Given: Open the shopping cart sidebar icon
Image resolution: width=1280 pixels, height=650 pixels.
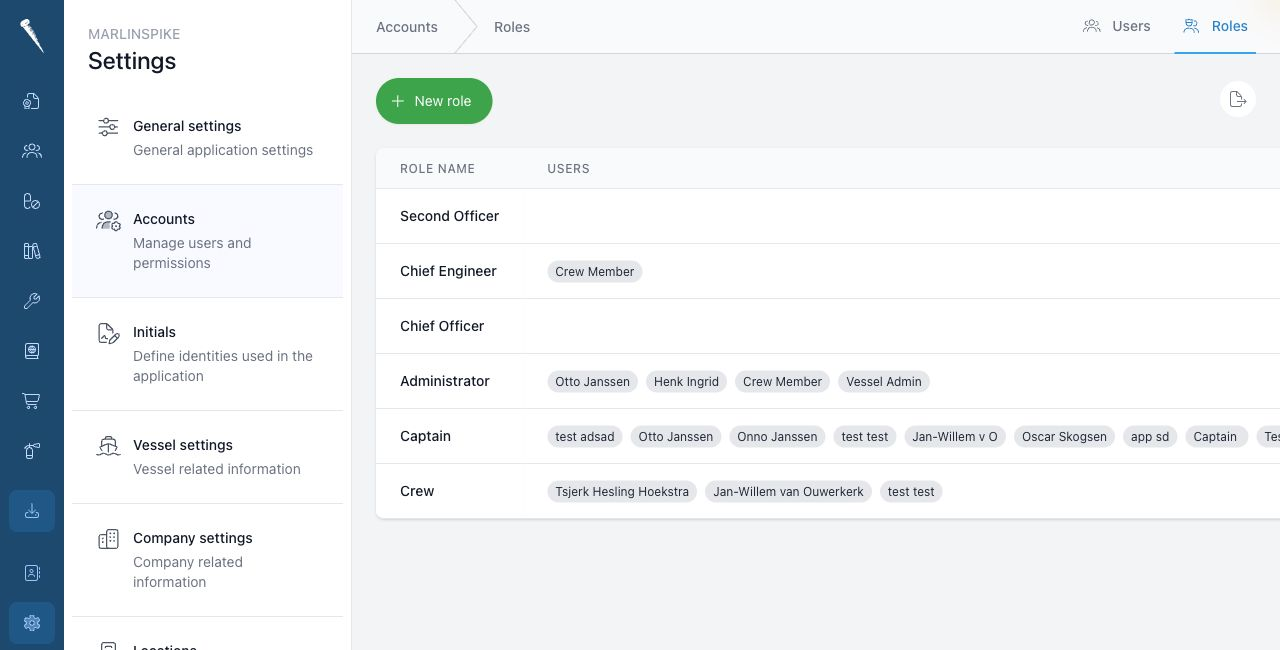Looking at the screenshot, I should 32,401.
